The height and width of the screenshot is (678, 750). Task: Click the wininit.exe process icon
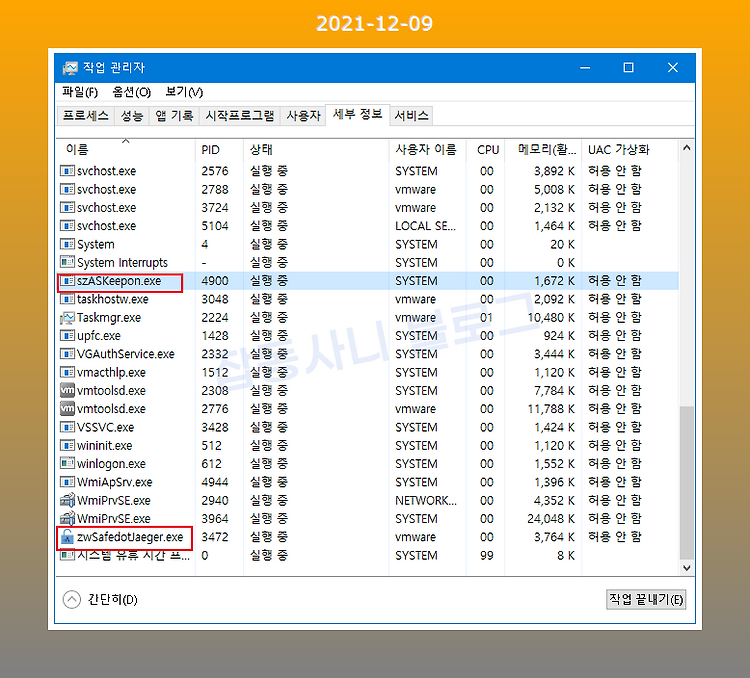click(67, 445)
